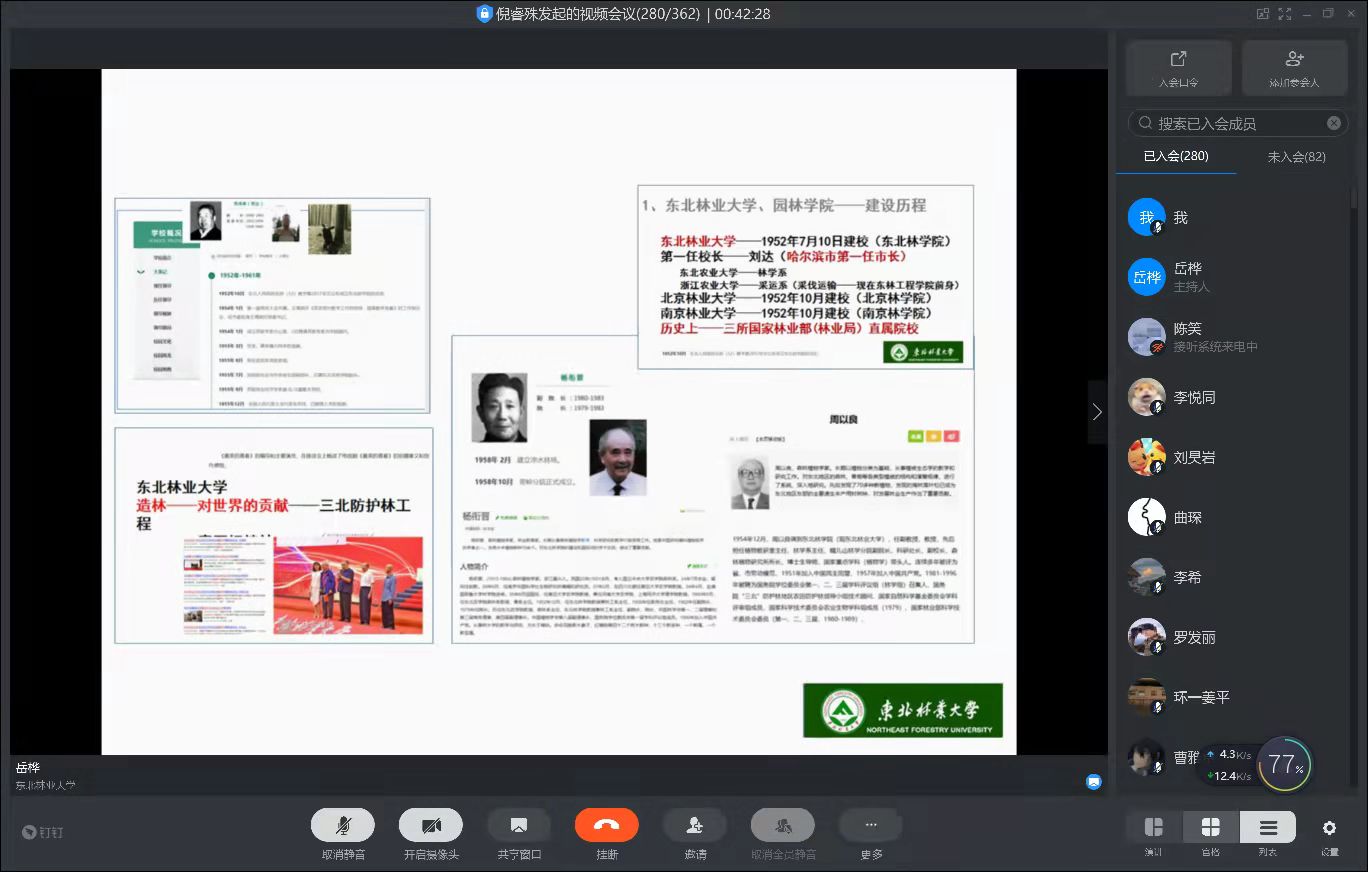
Task: Switch to speaker (演讲) view layout
Action: coord(1153,828)
